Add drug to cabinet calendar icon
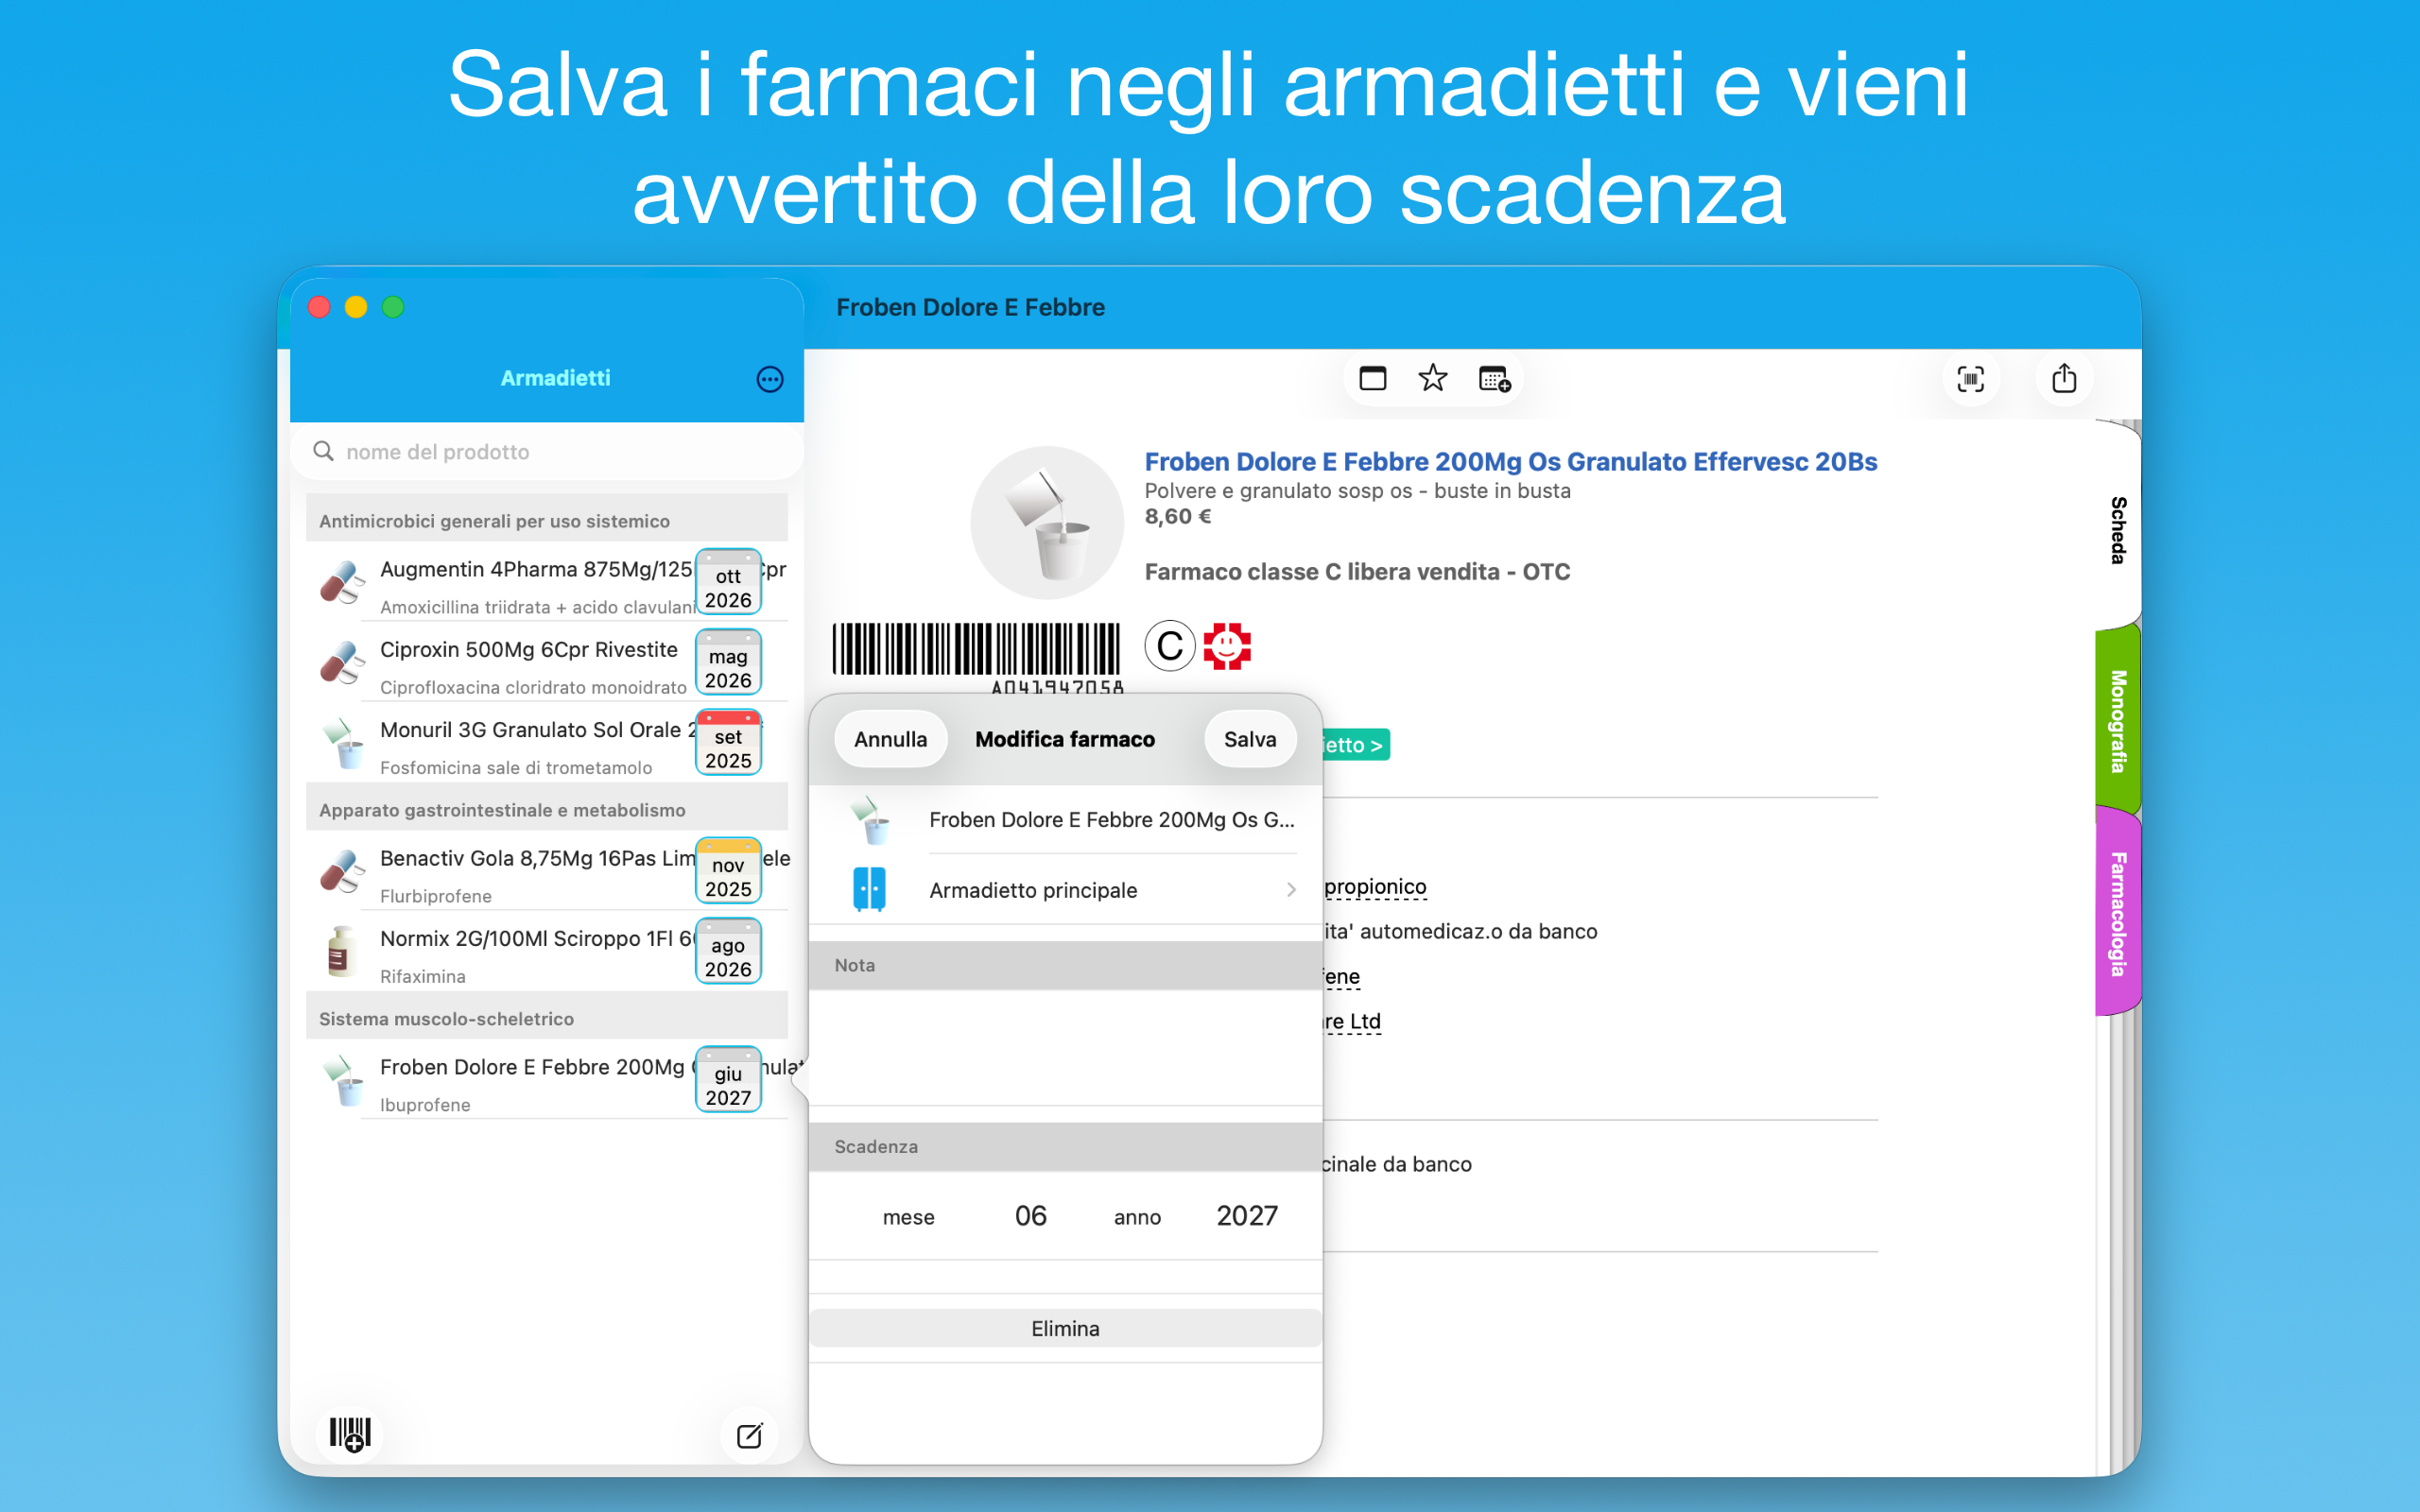This screenshot has width=2420, height=1512. (x=1494, y=379)
